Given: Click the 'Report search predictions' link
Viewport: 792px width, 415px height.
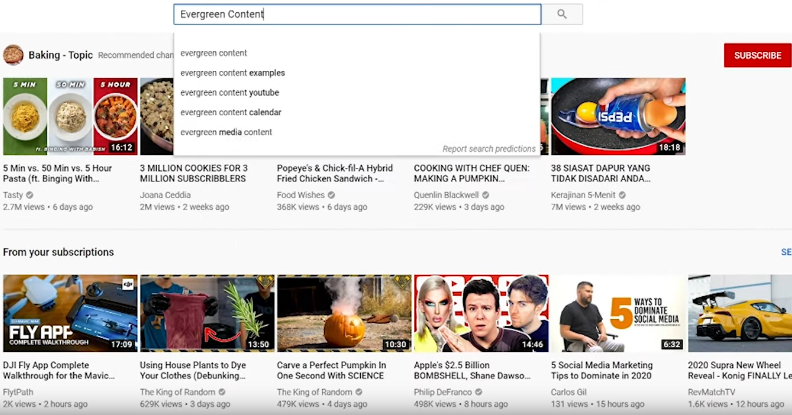Looking at the screenshot, I should 488,149.
